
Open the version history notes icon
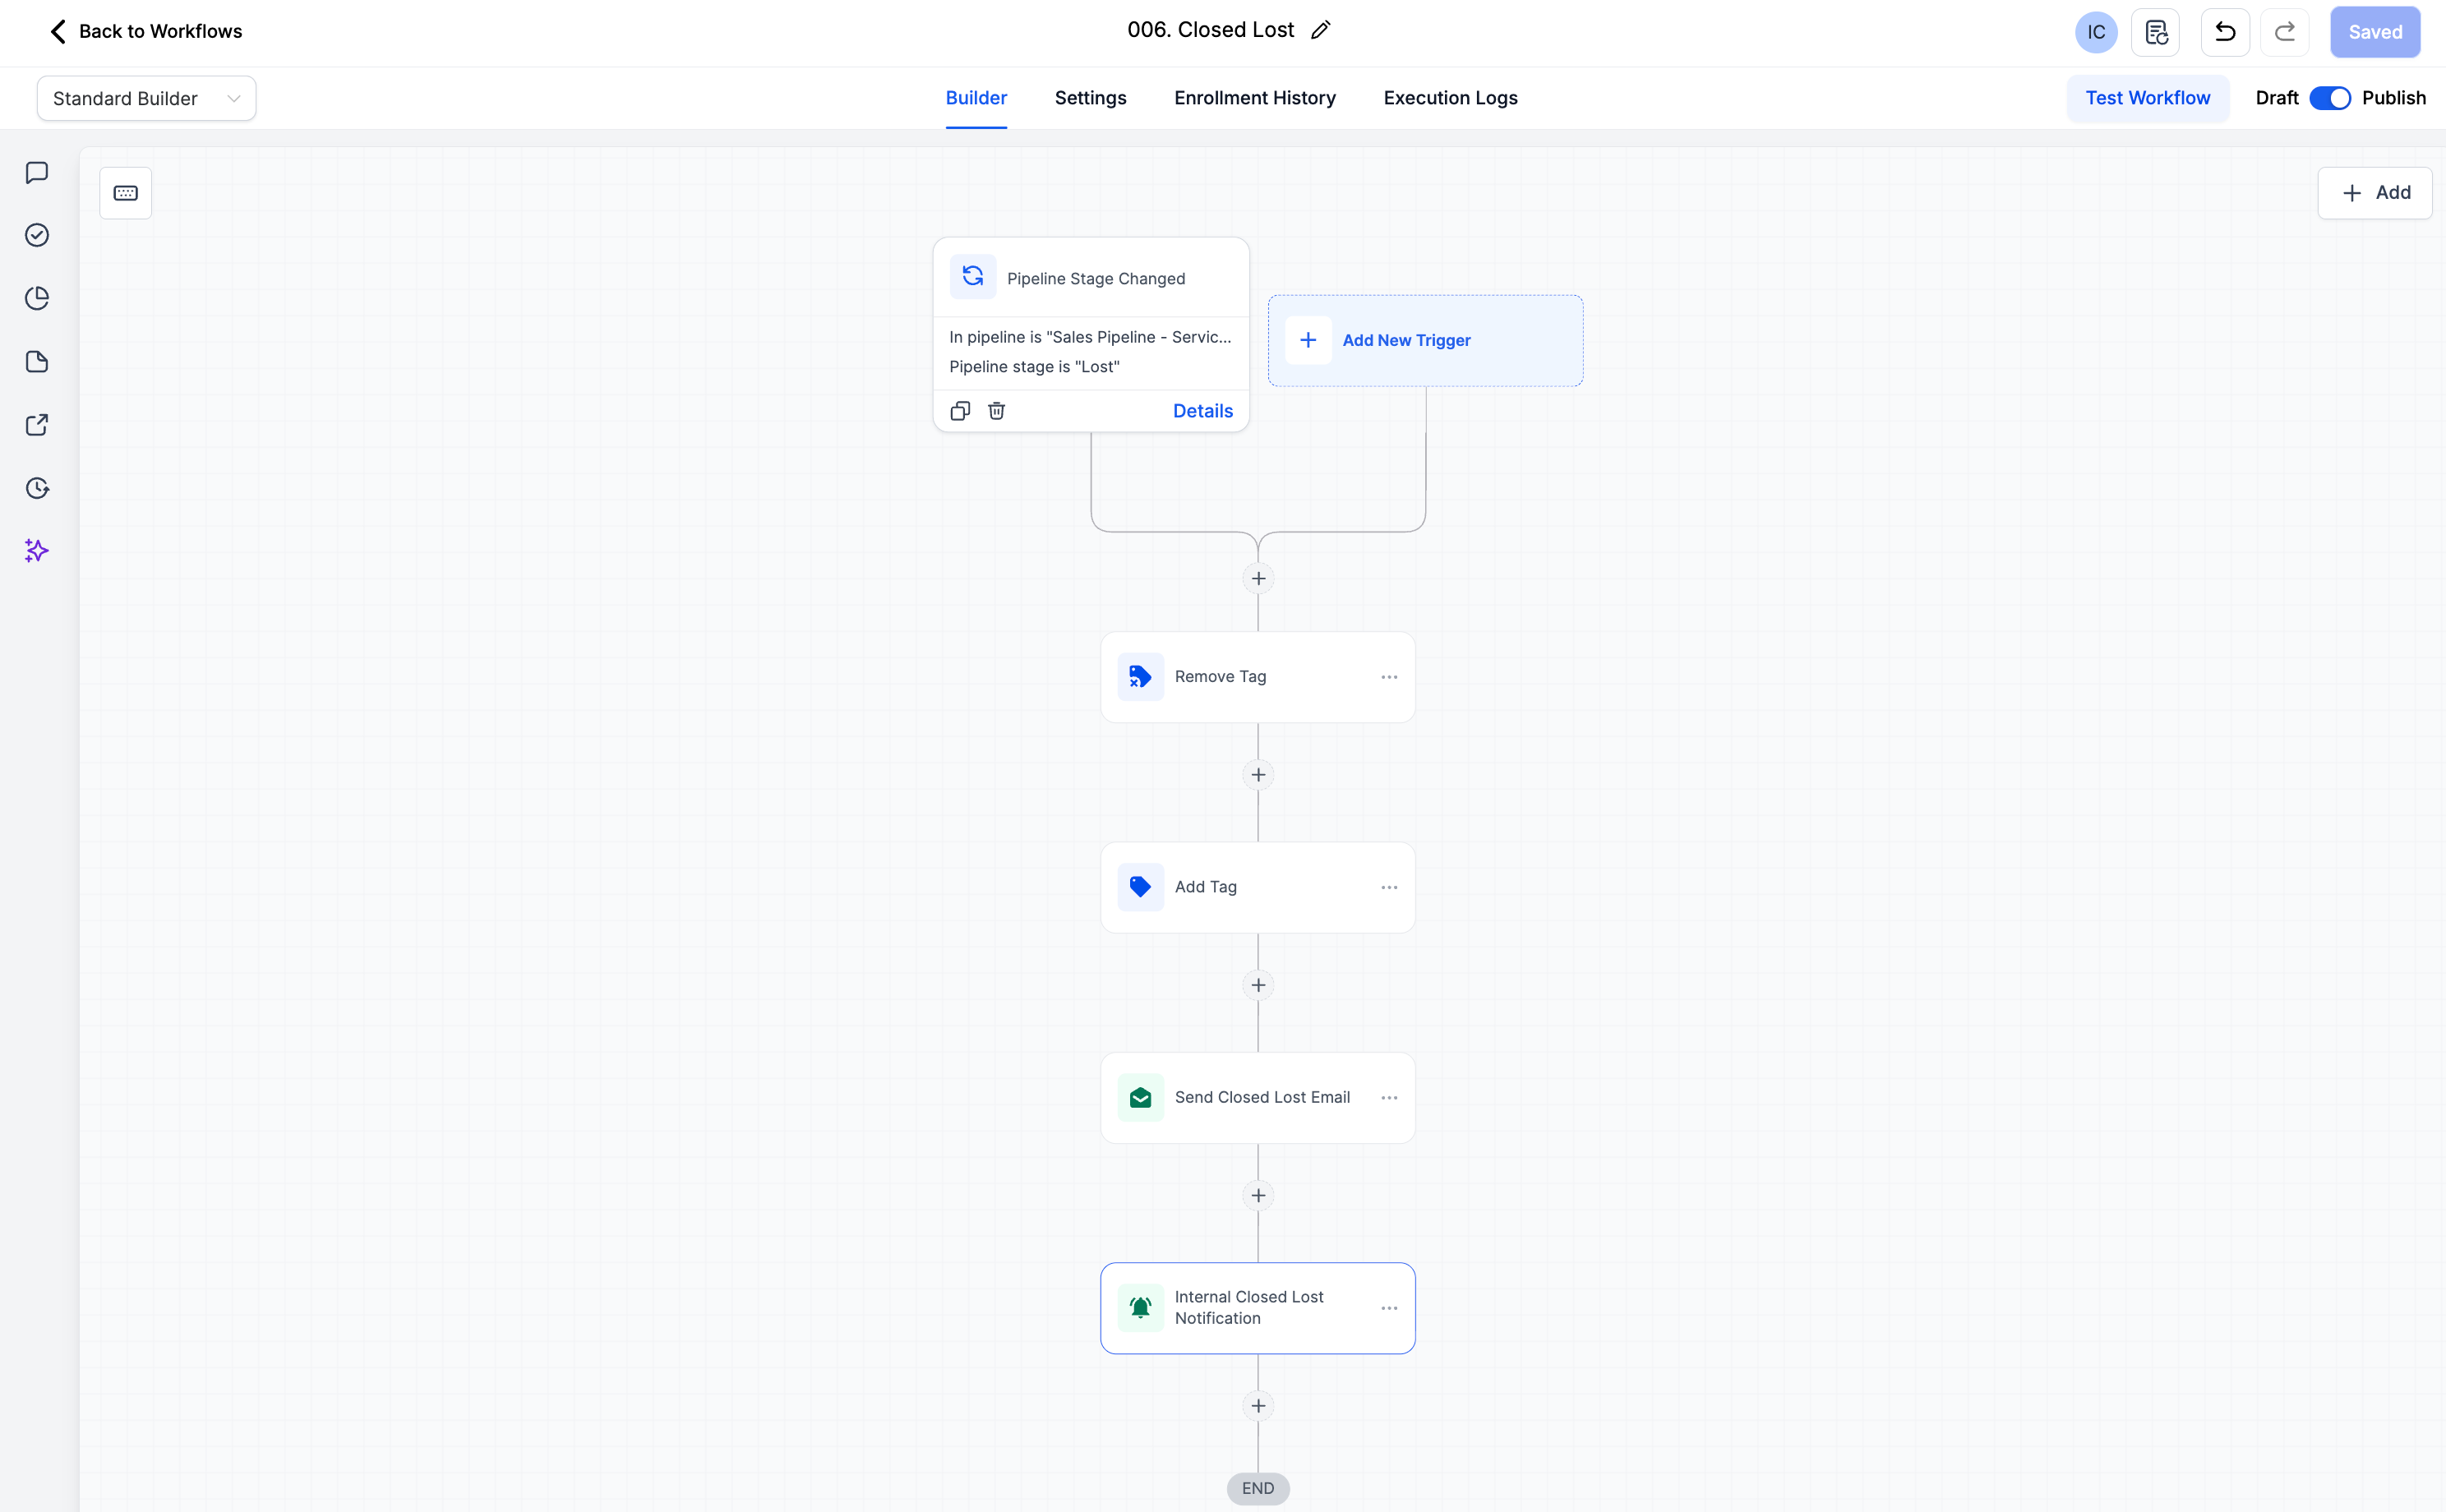coord(2156,32)
